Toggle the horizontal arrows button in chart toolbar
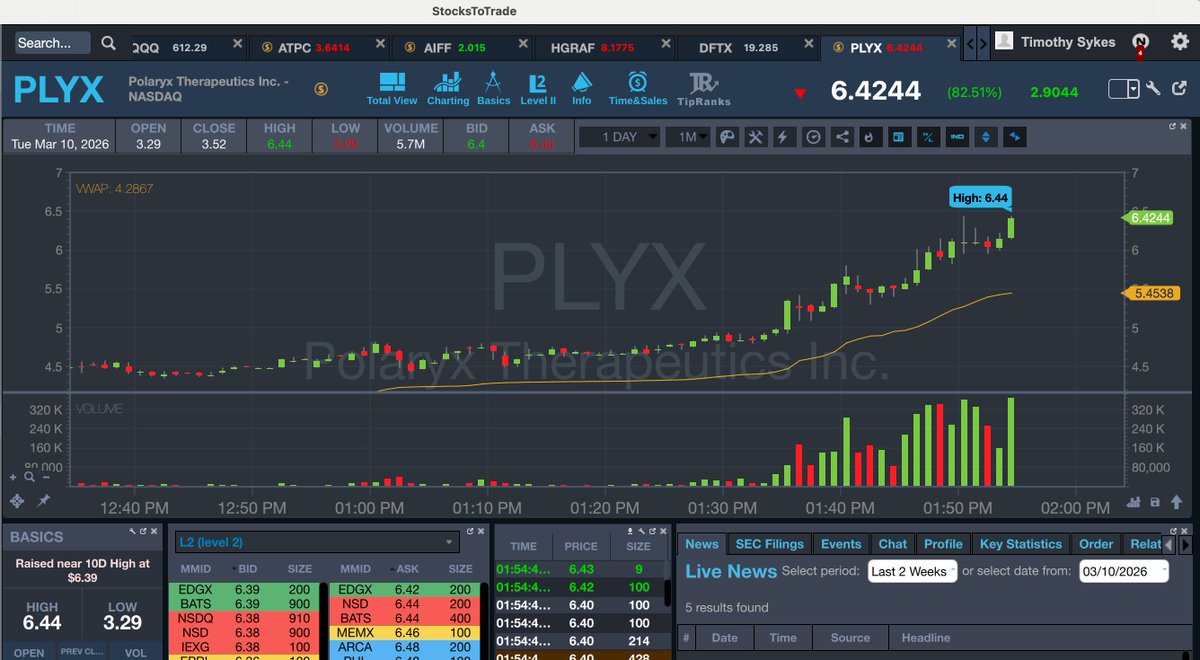 (1015, 137)
